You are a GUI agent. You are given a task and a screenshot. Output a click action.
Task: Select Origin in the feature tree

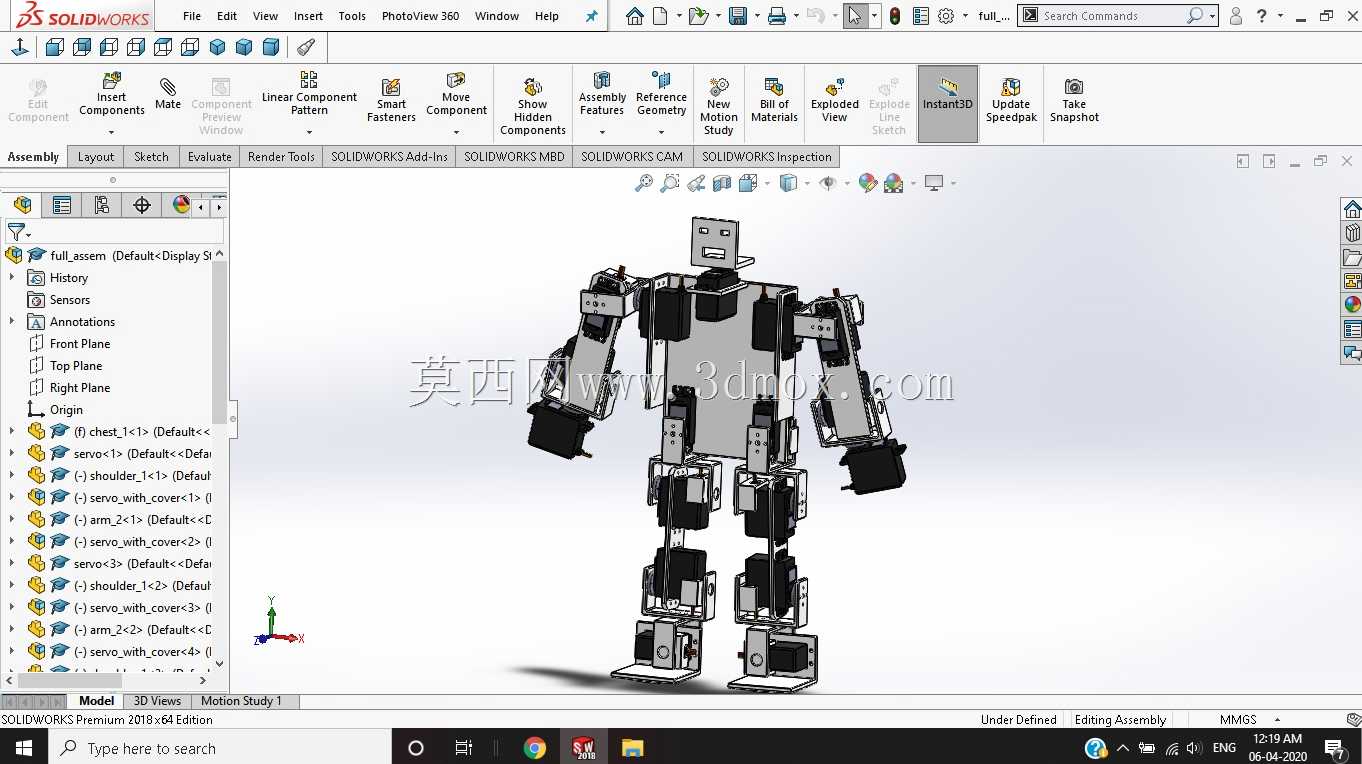tap(66, 410)
